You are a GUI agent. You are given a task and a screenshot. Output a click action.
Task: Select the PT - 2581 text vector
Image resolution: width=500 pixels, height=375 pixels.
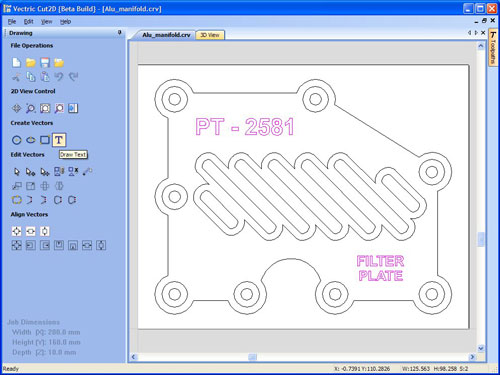pyautogui.click(x=245, y=127)
